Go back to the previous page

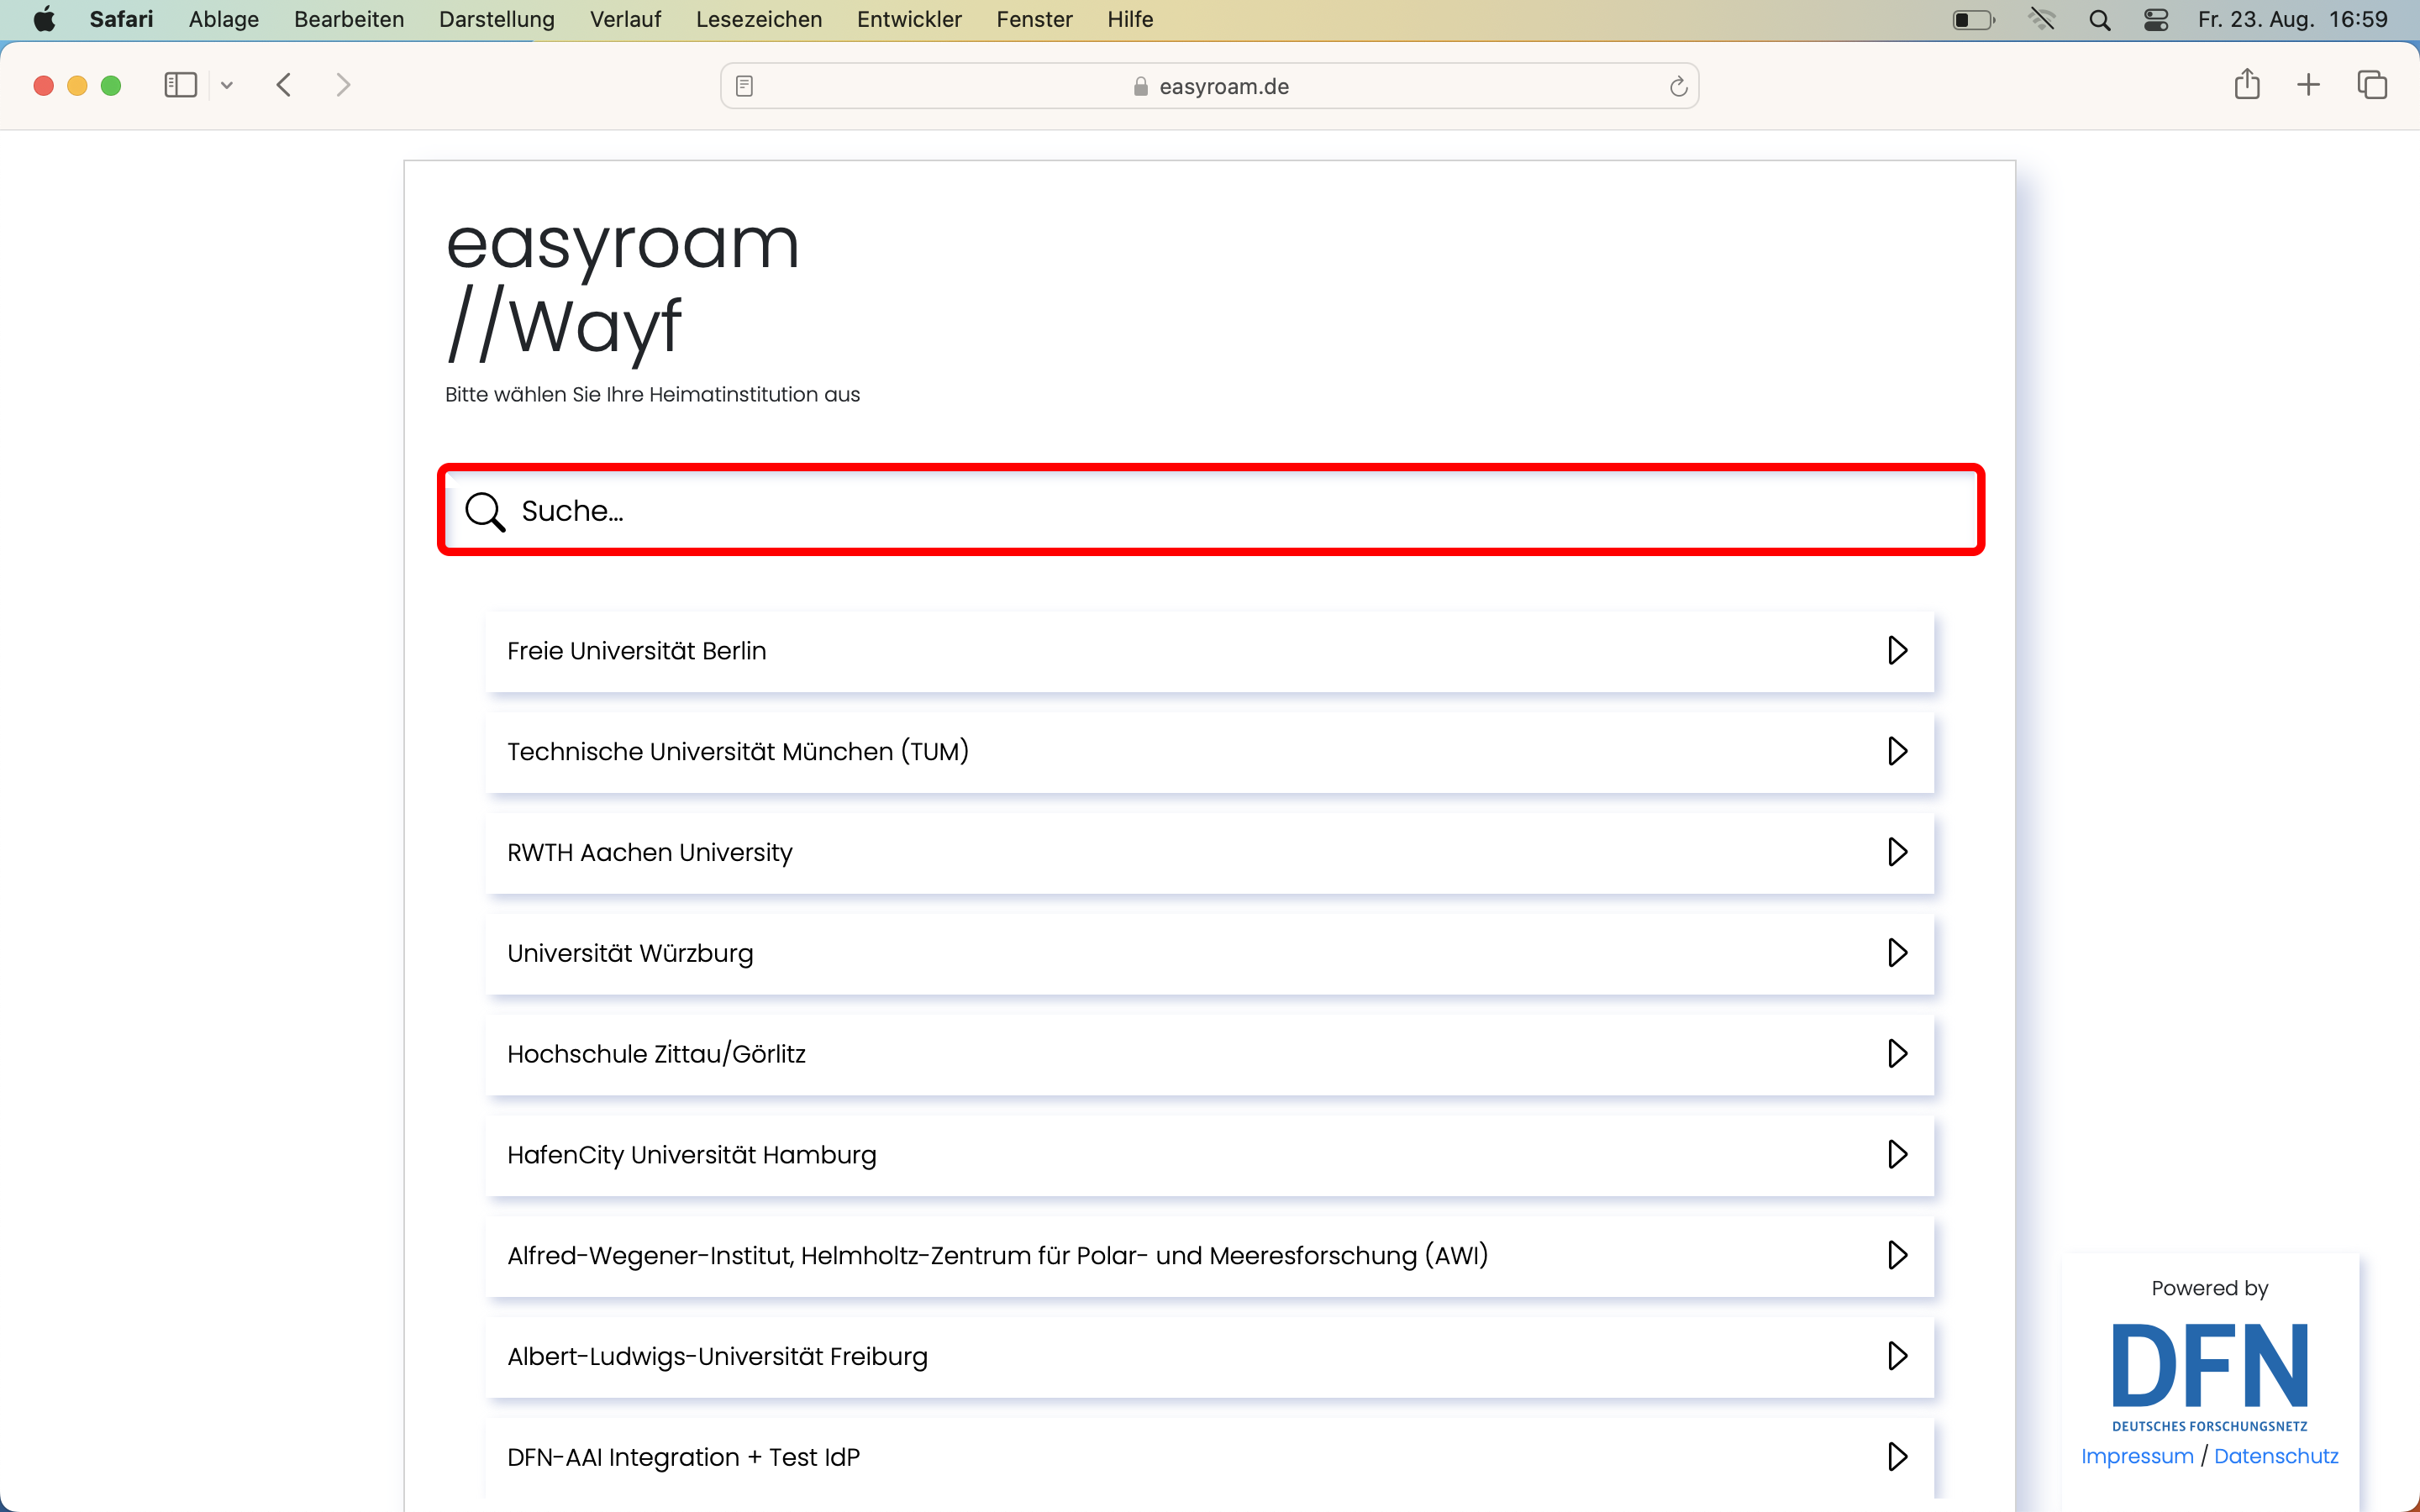[x=284, y=85]
